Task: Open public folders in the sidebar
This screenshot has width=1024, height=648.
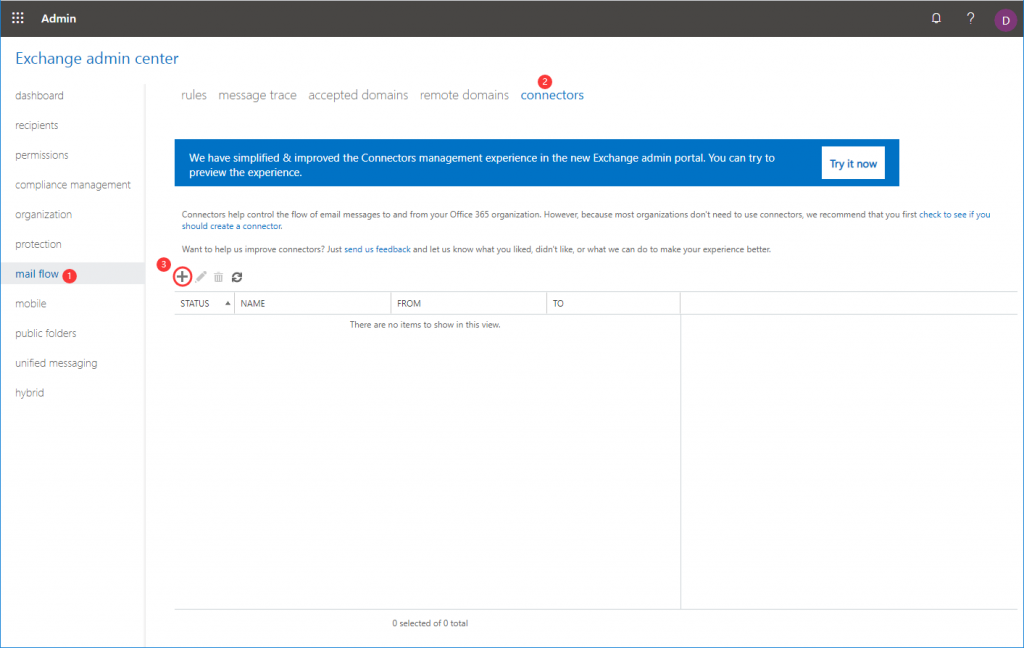Action: coord(46,333)
